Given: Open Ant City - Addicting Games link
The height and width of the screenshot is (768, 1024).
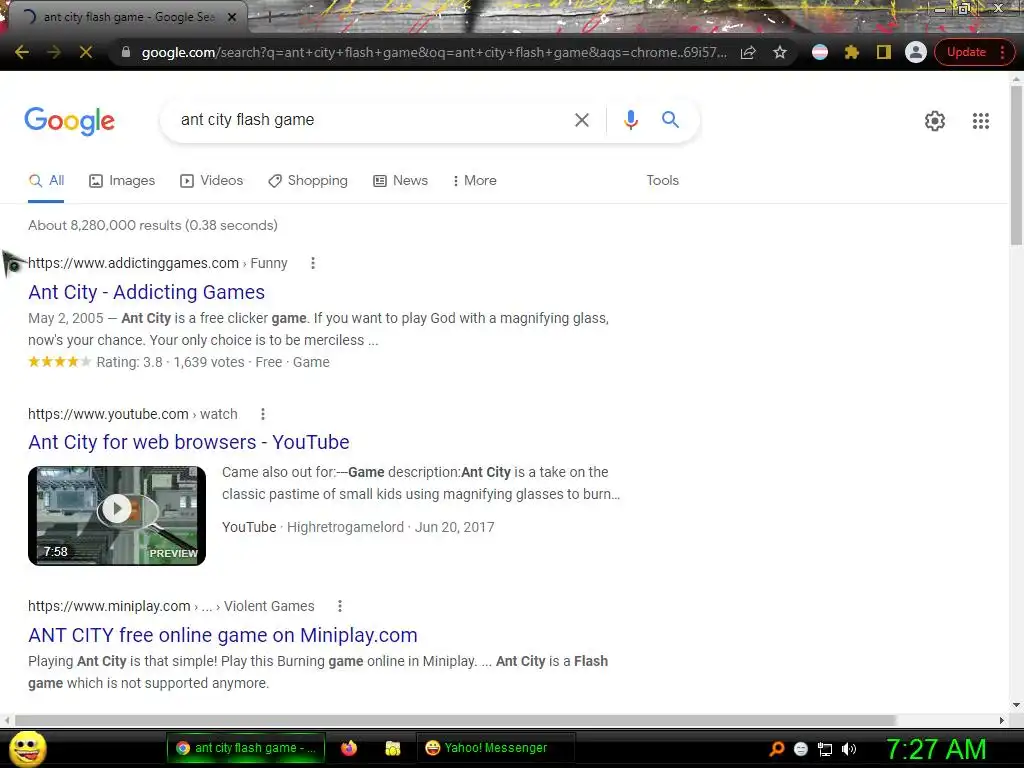Looking at the screenshot, I should click(146, 292).
